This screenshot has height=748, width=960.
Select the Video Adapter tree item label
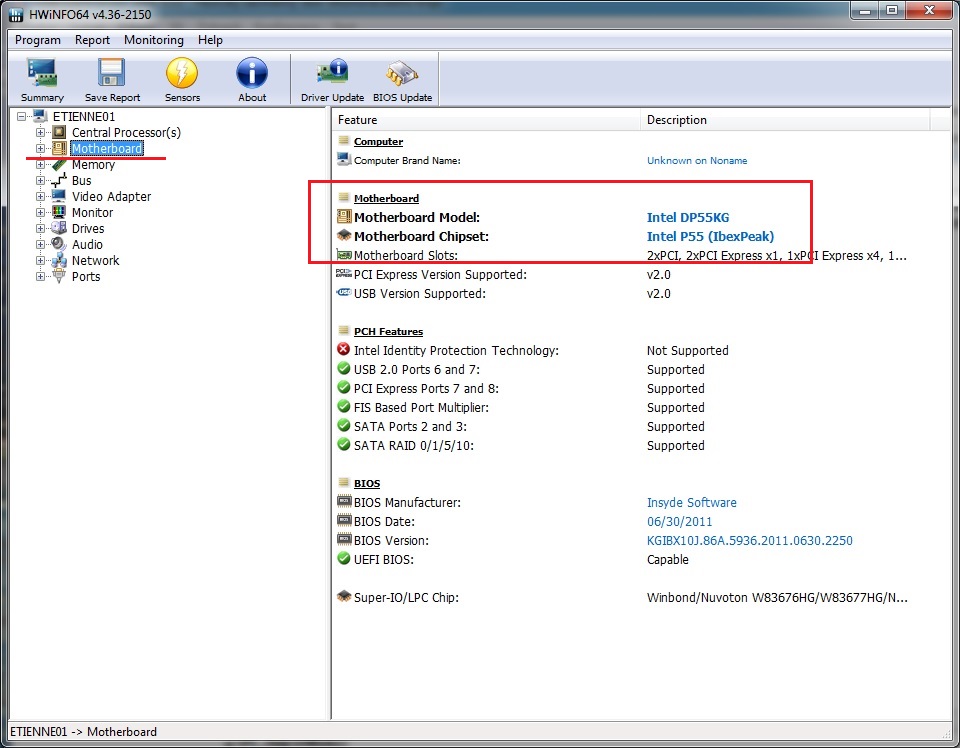coord(111,196)
